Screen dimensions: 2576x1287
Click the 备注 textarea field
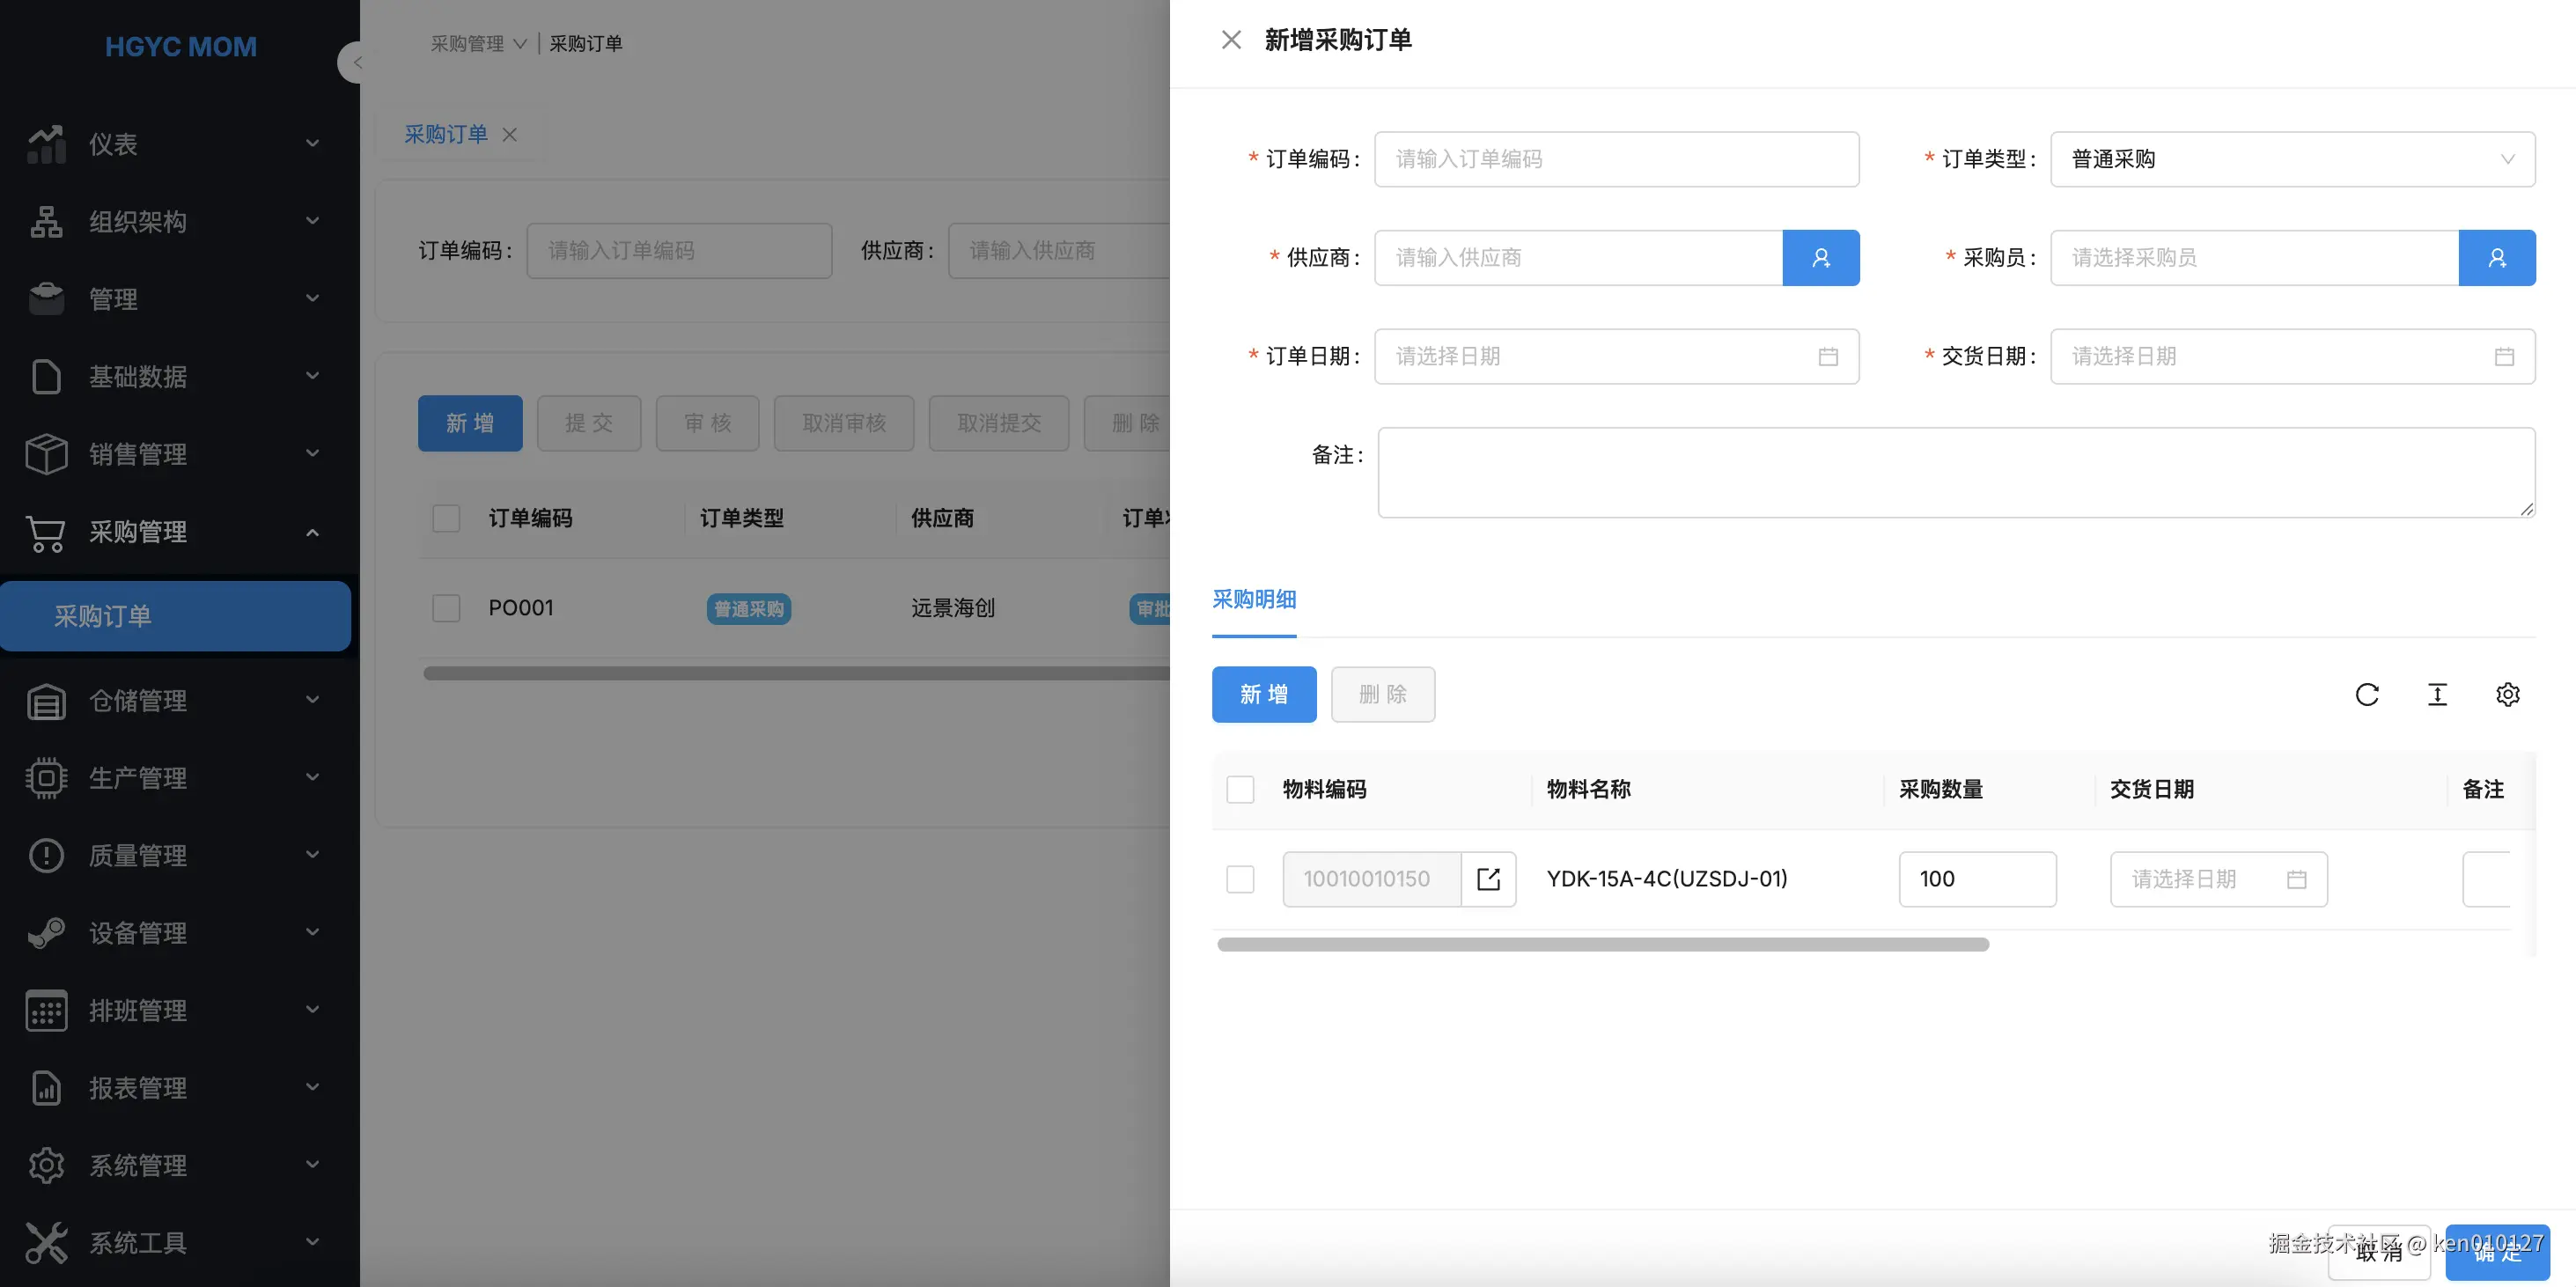(x=1955, y=472)
